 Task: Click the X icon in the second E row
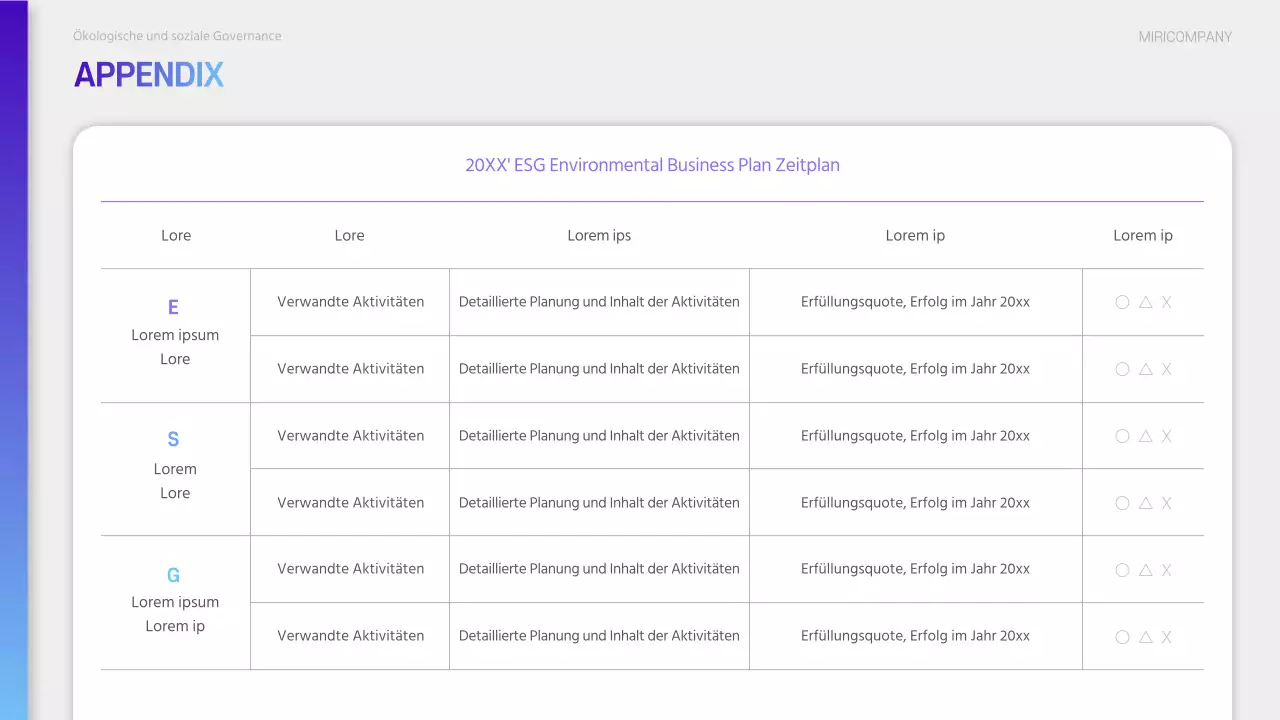click(1166, 369)
